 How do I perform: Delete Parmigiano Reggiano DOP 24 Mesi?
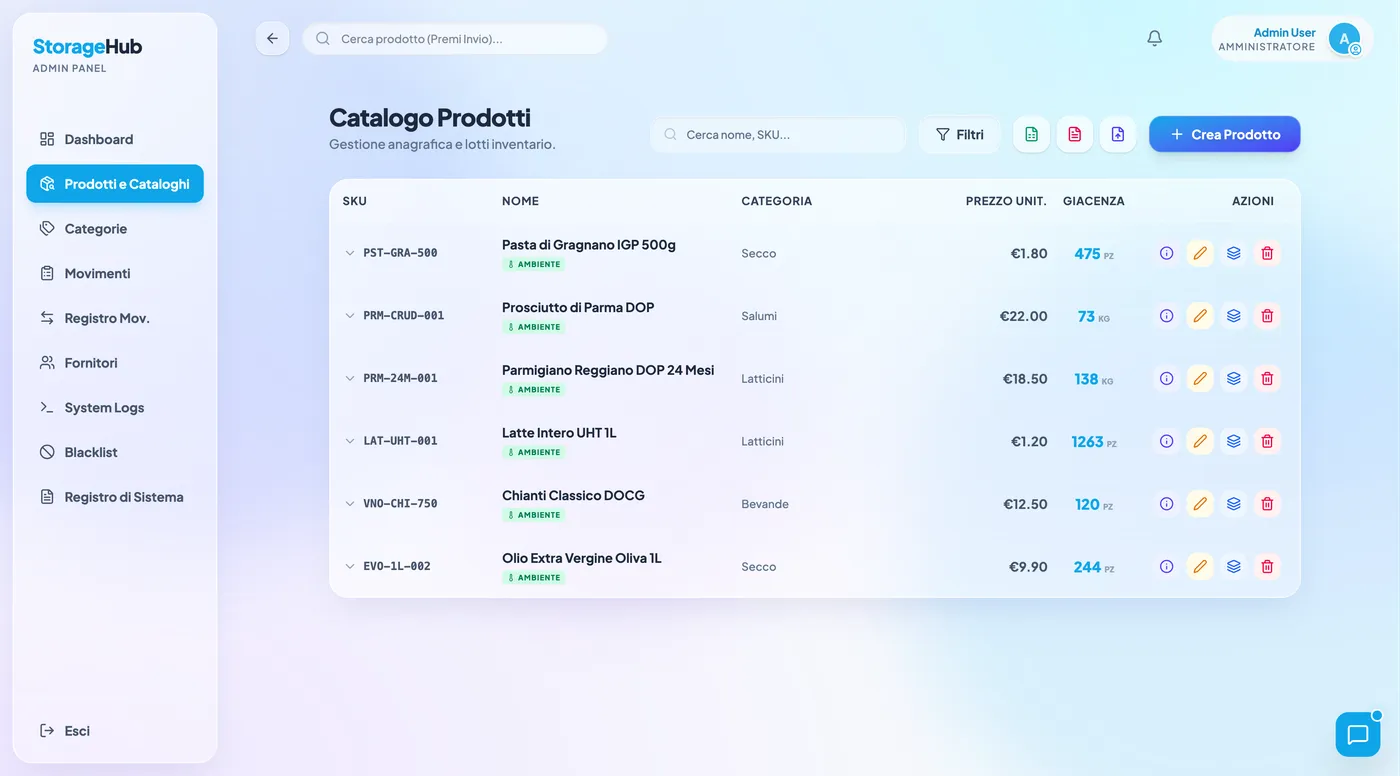1267,378
